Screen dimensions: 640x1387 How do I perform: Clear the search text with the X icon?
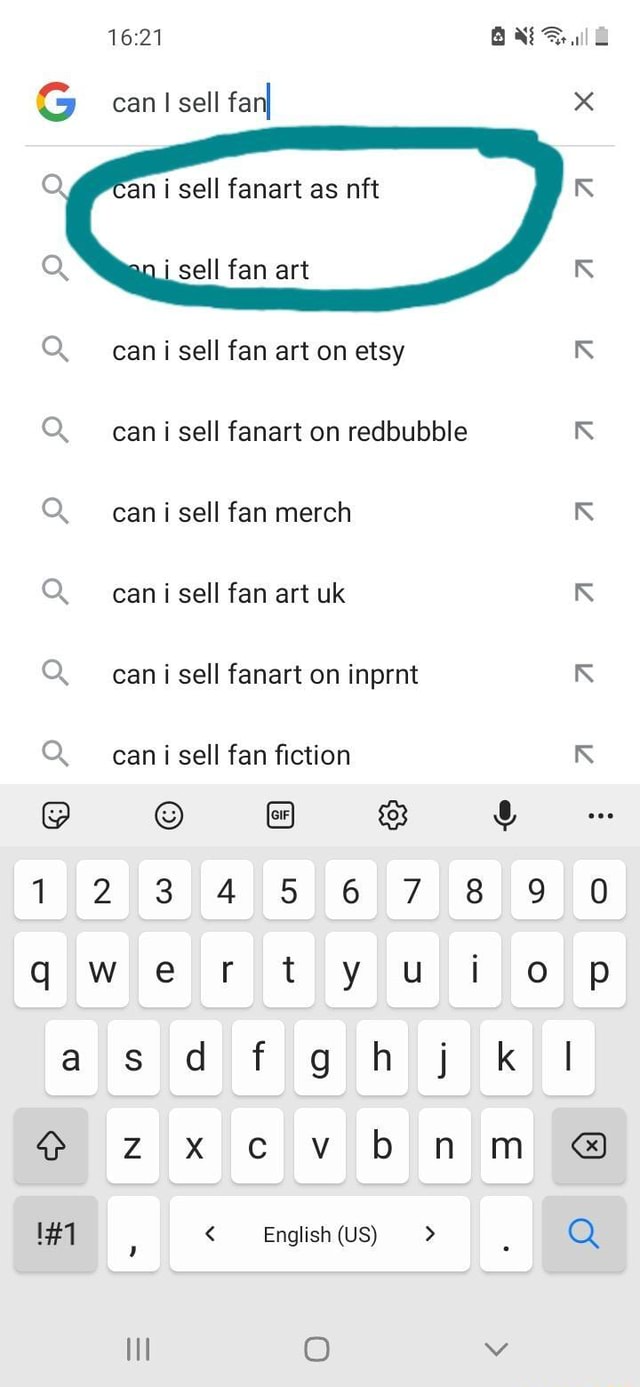click(584, 101)
